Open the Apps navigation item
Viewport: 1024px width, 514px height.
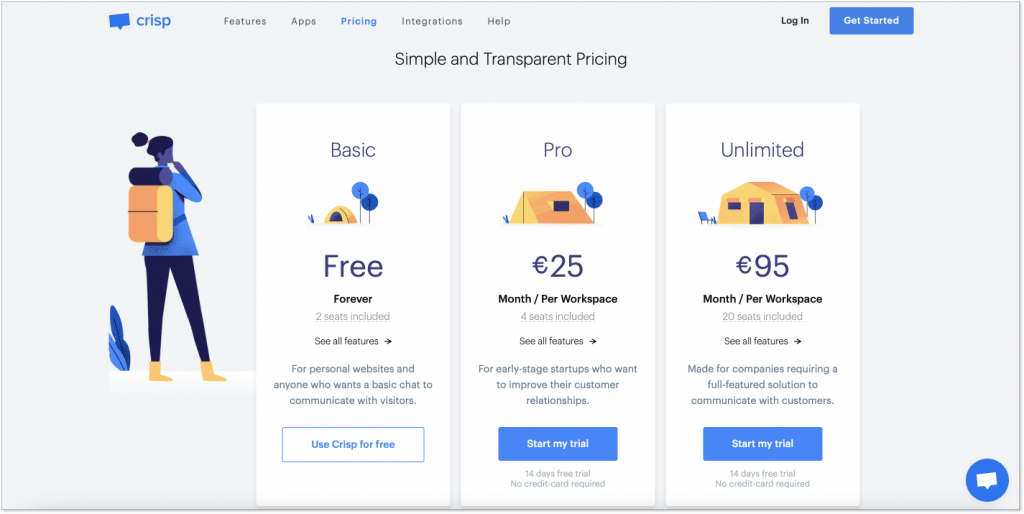click(303, 21)
